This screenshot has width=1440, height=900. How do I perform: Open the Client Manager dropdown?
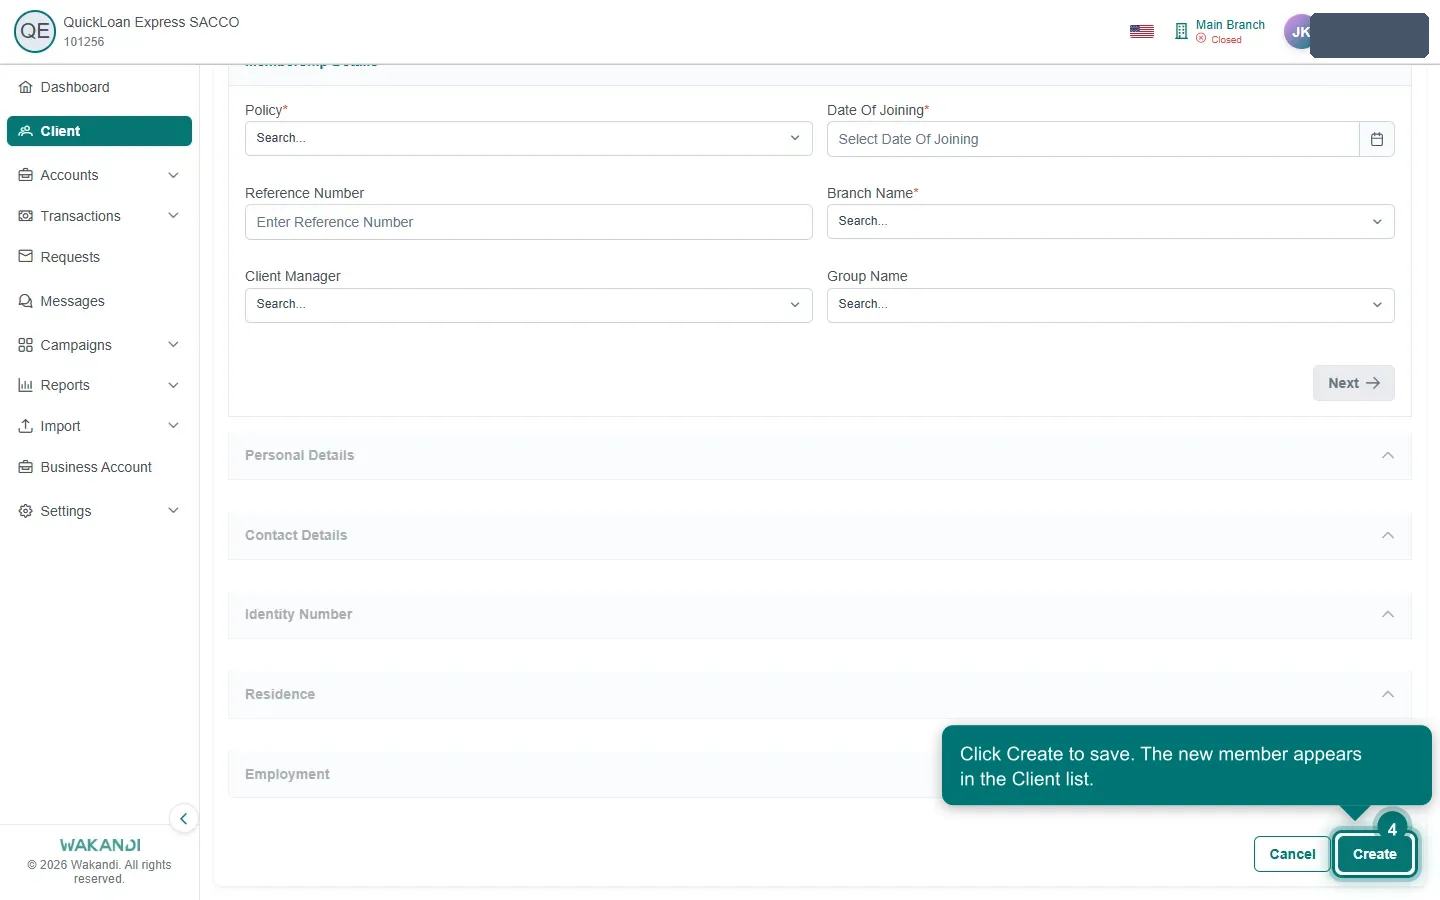coord(529,305)
